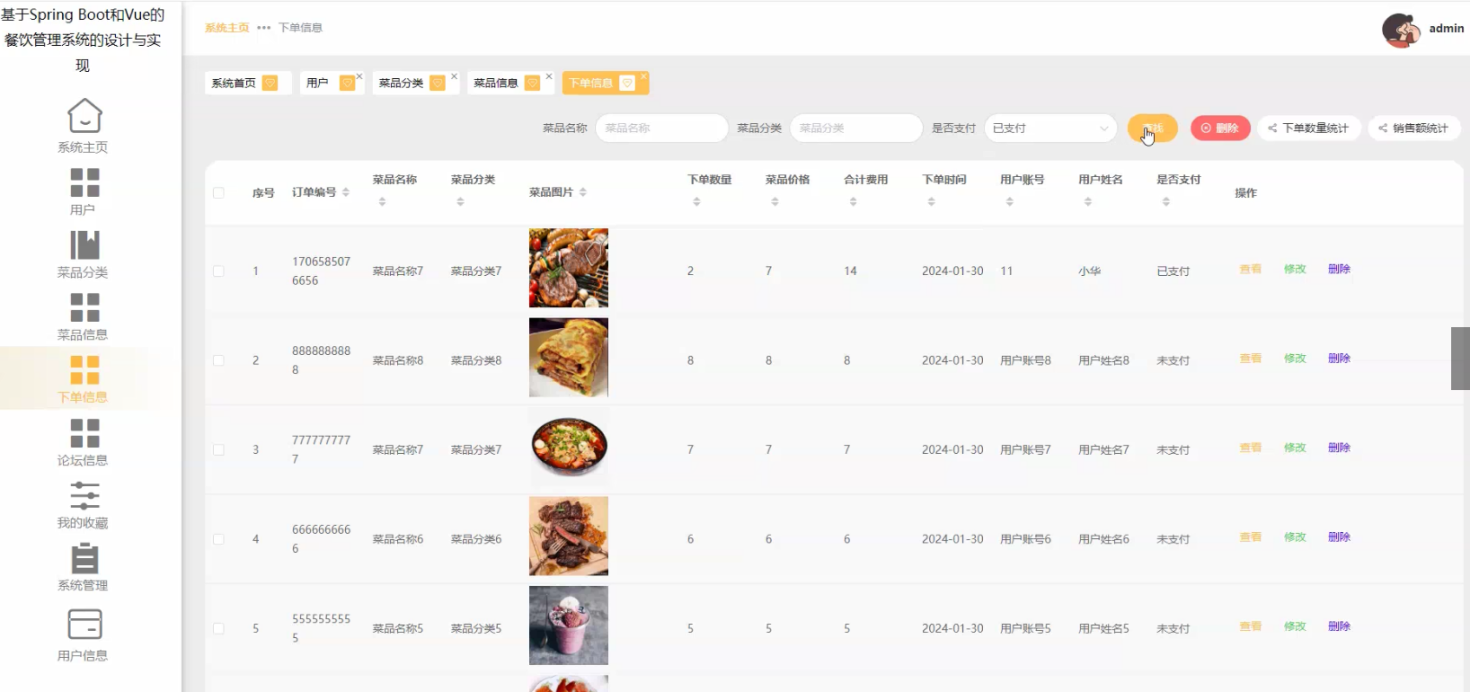Check the row 1 checkbox

point(218,271)
